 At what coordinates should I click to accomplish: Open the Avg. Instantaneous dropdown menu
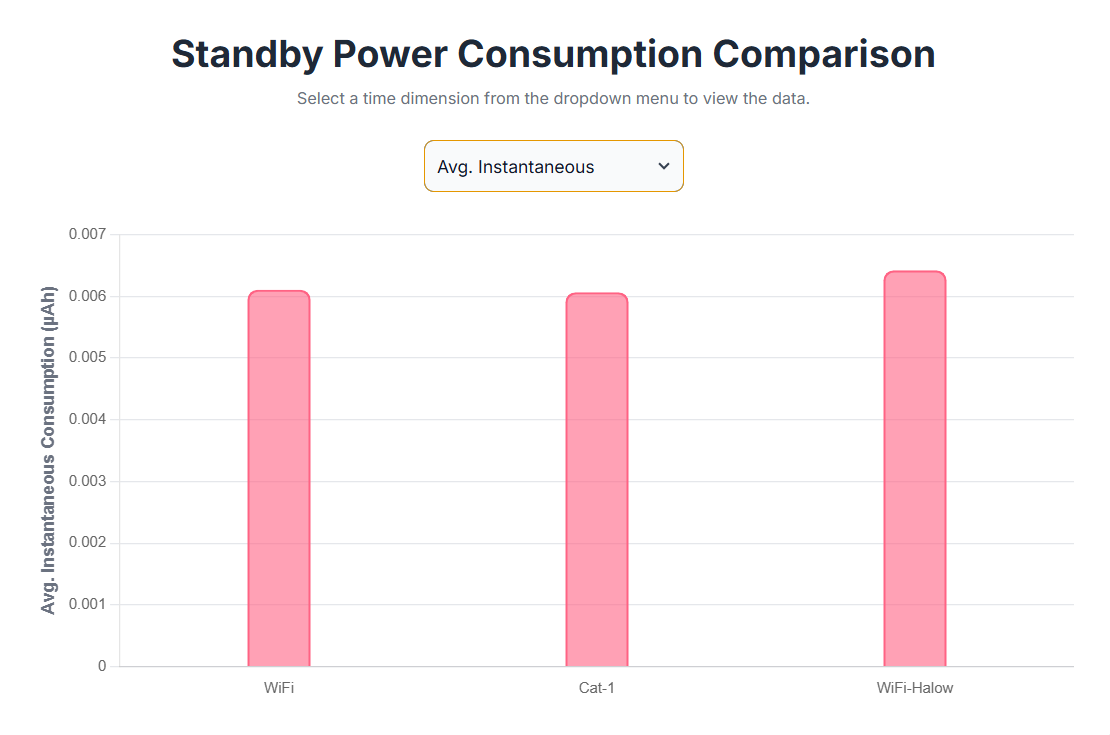(553, 166)
